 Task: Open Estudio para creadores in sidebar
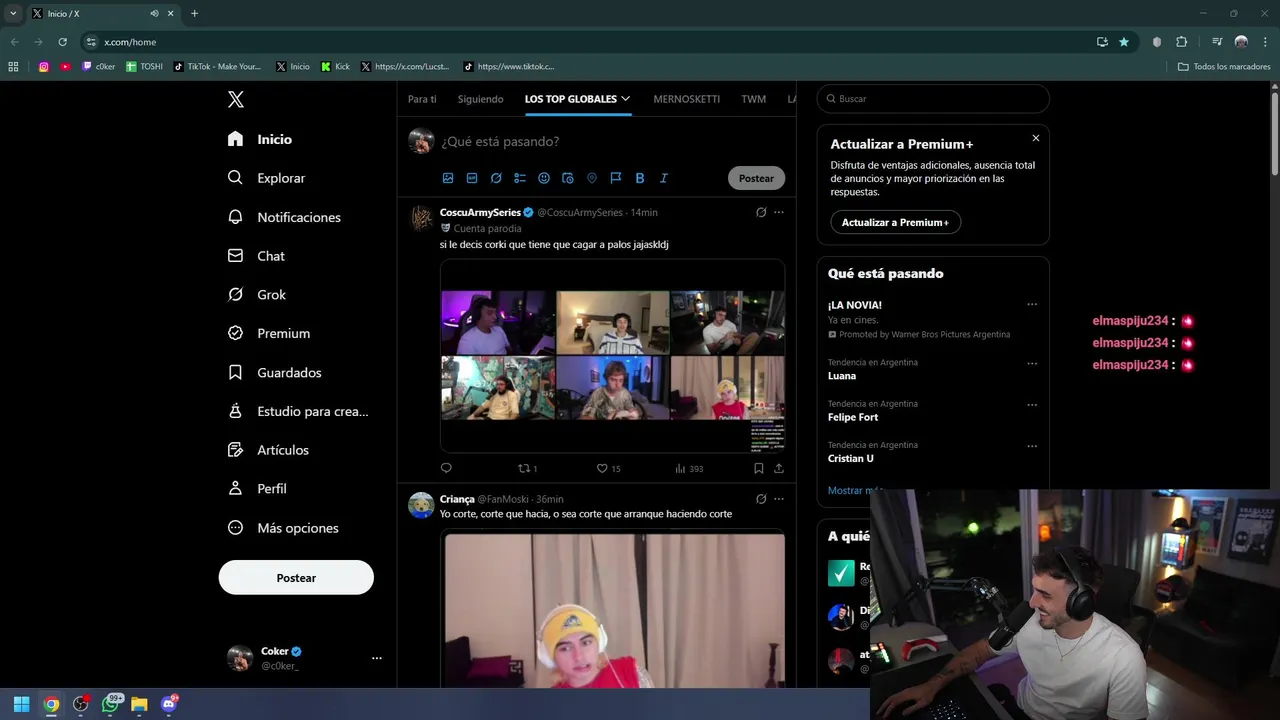click(x=298, y=411)
